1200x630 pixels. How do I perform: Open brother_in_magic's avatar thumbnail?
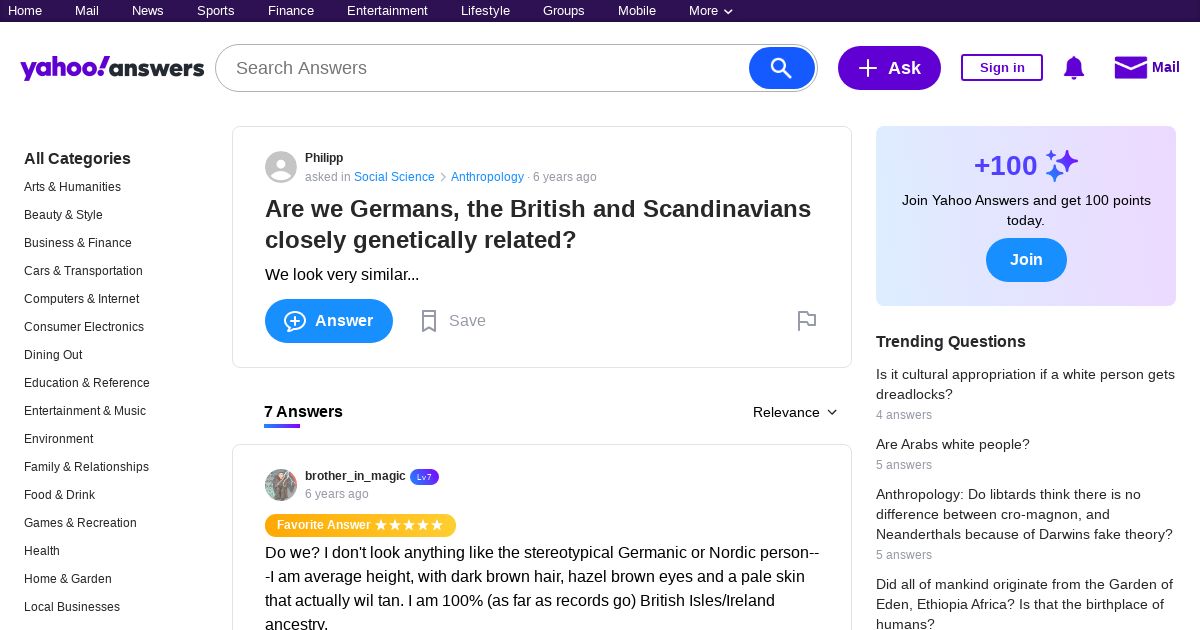click(x=281, y=485)
